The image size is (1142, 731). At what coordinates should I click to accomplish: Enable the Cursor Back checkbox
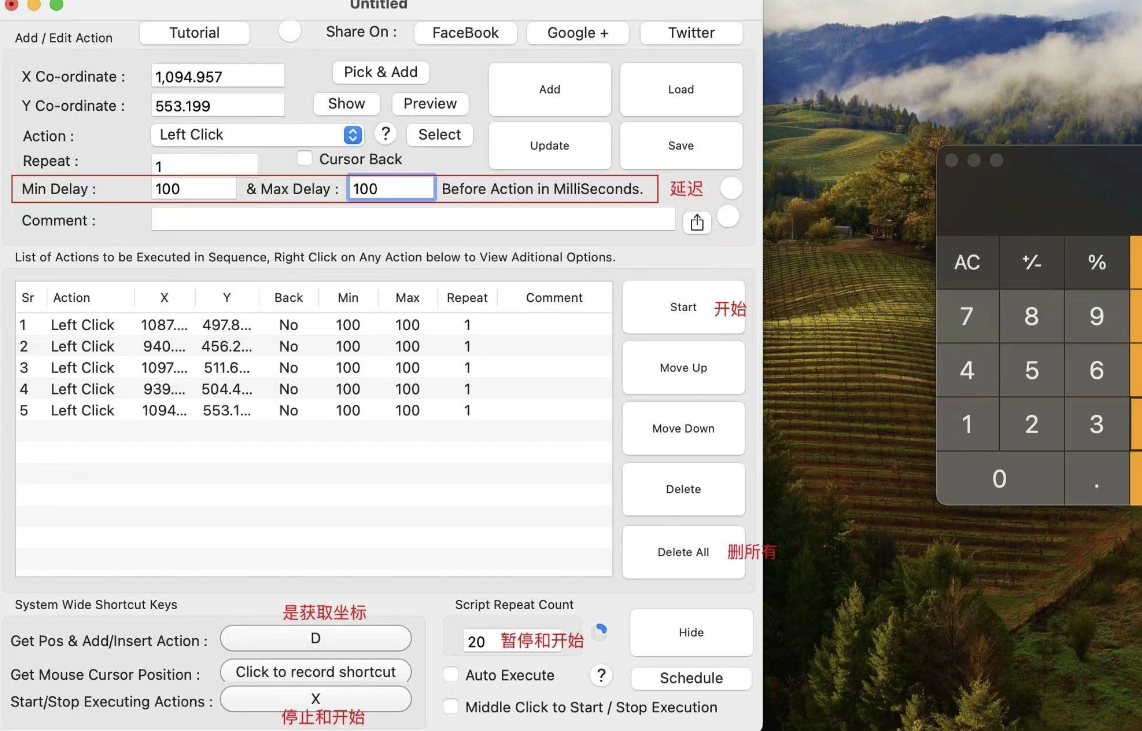tap(303, 158)
